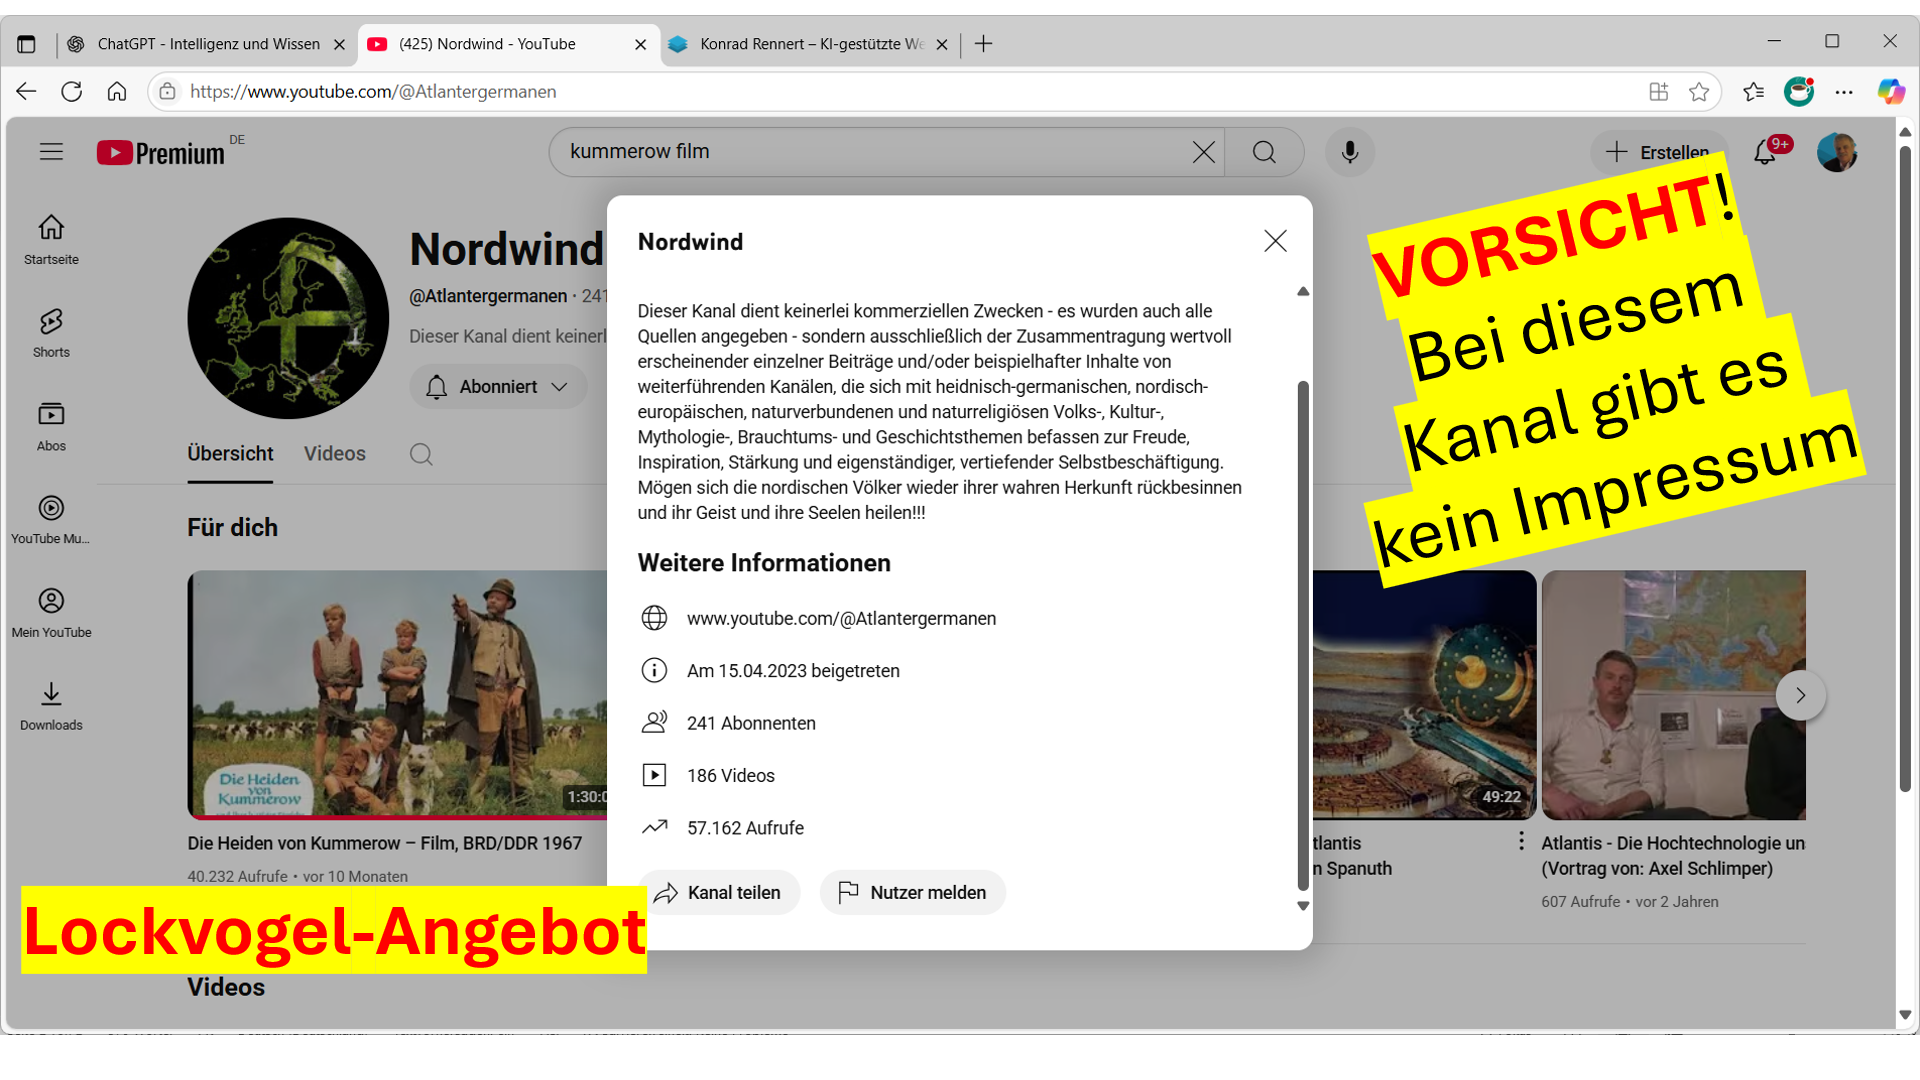1920x1080 pixels.
Task: Clear the search text with X
Action: 1203,152
